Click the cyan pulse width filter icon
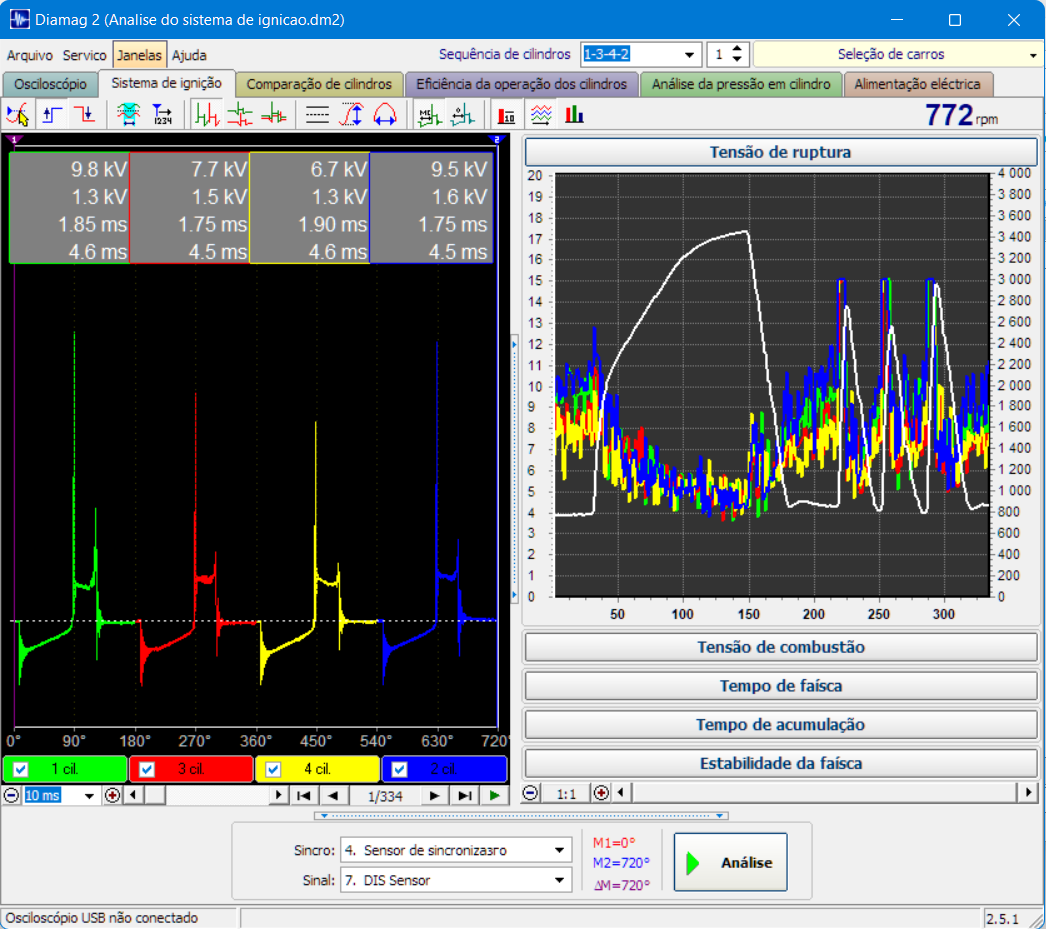 [128, 115]
